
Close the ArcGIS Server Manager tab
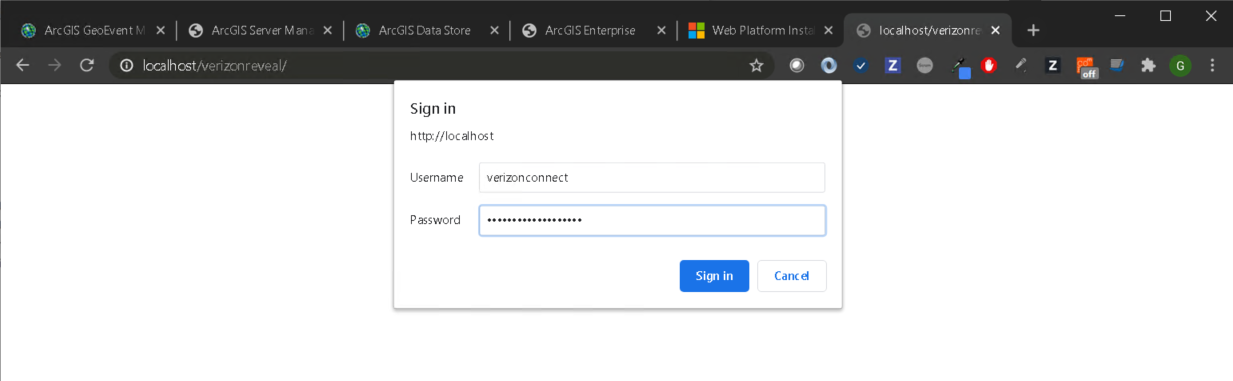click(327, 30)
